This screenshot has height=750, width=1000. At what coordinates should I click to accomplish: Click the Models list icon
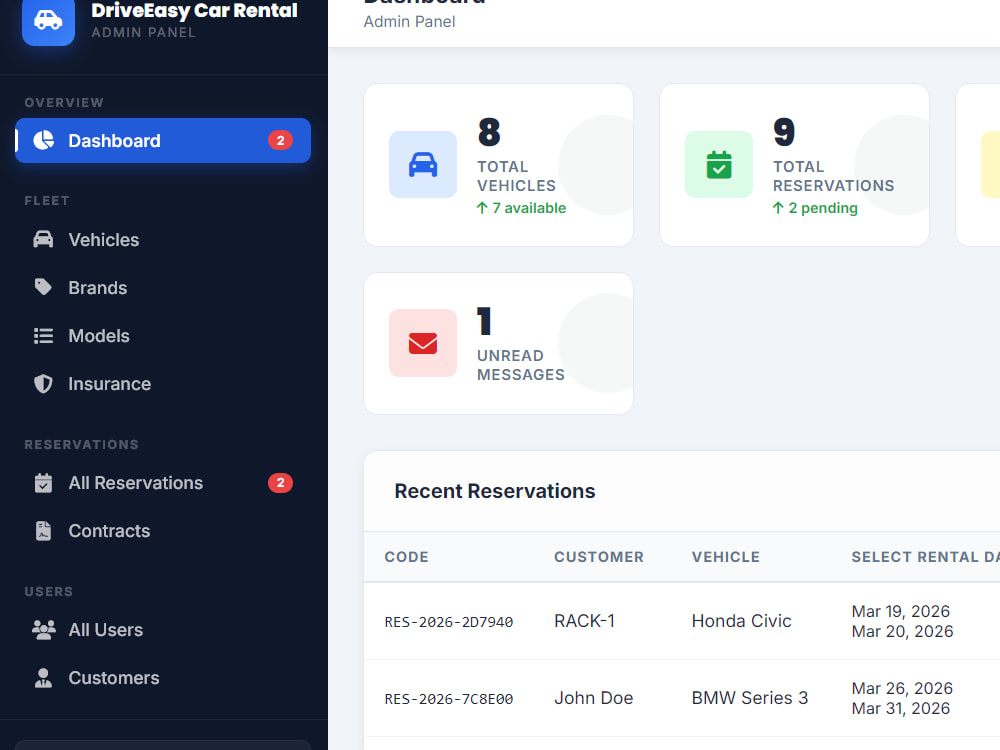click(43, 335)
